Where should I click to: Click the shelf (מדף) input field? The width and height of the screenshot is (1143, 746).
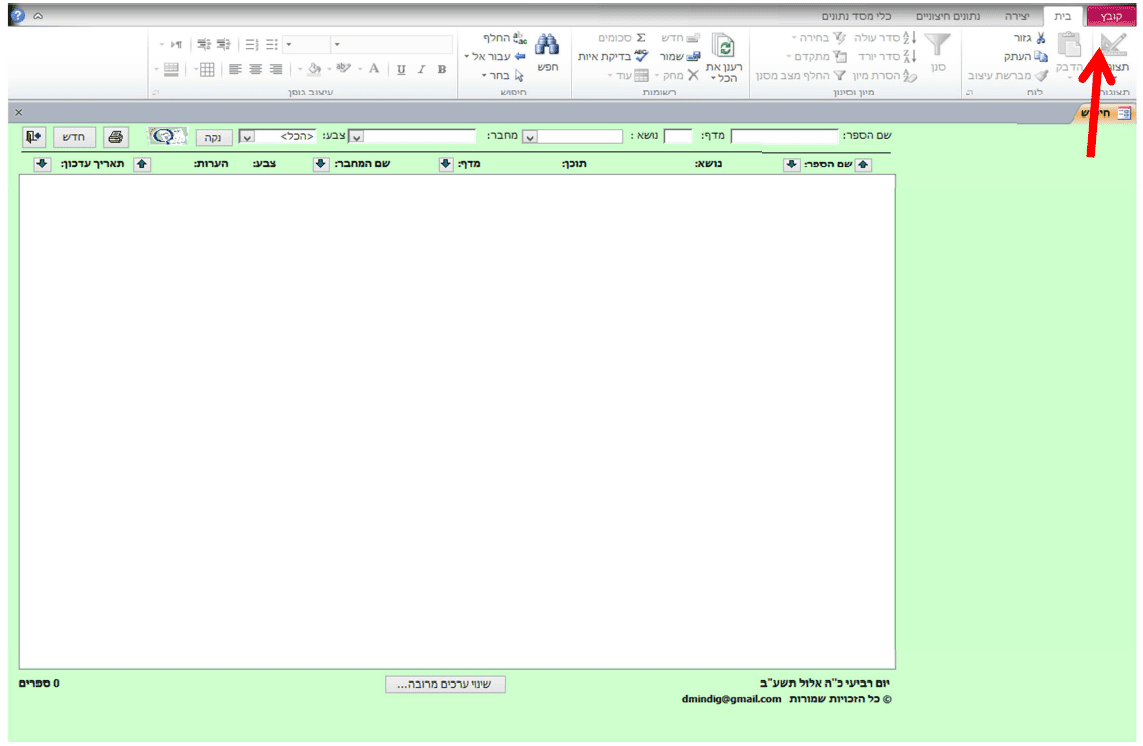(678, 136)
